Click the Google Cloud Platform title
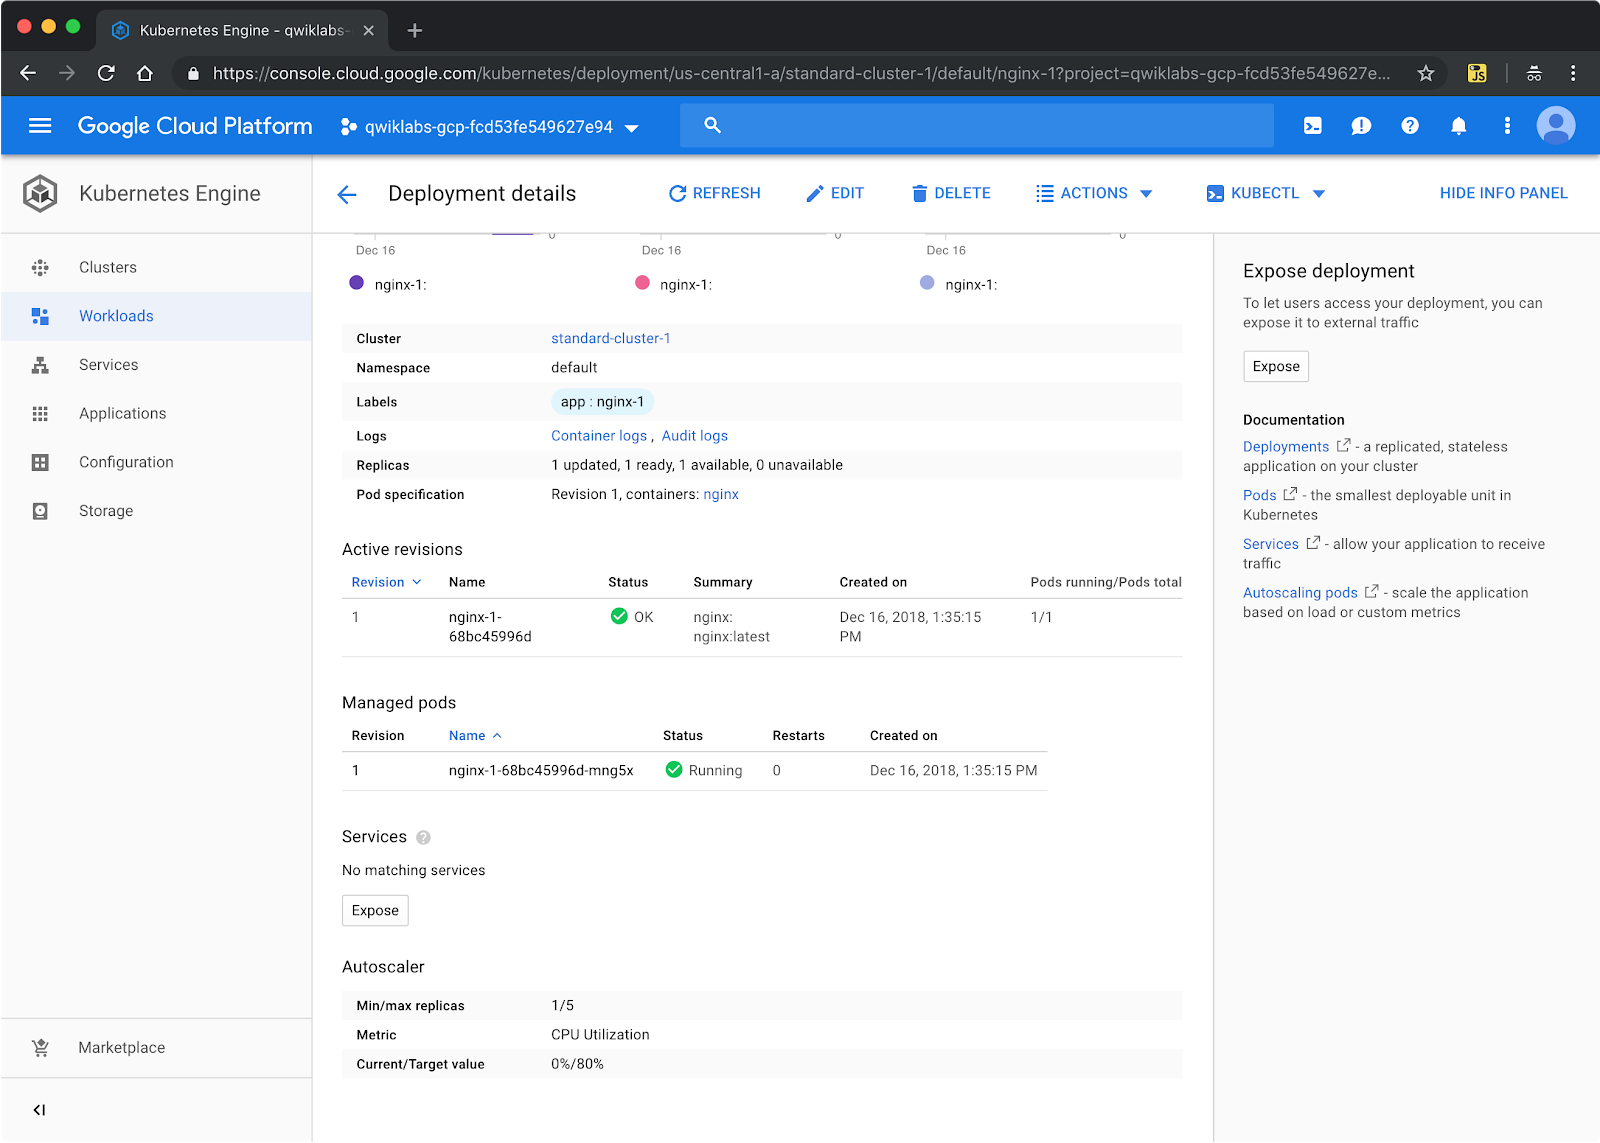 coord(195,126)
